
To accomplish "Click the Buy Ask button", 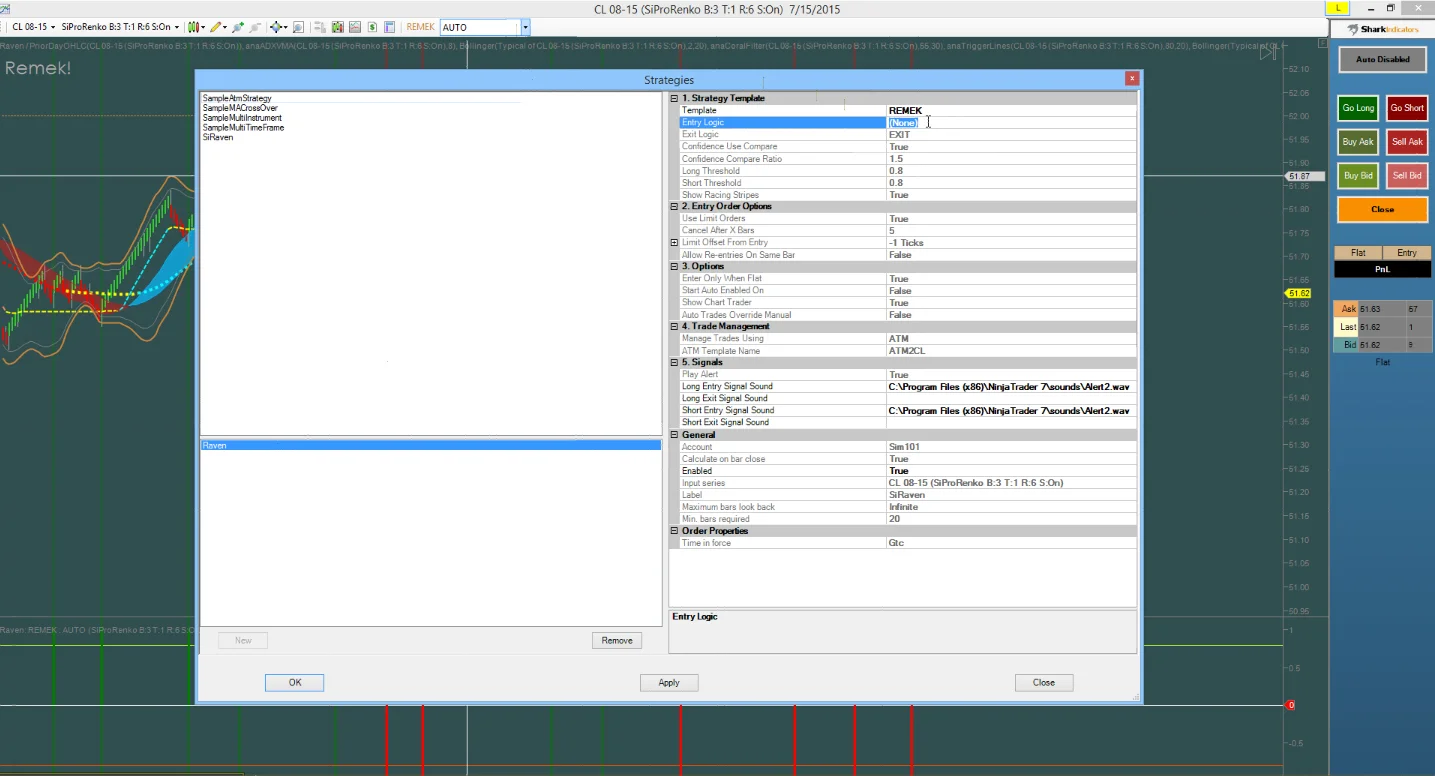I will pyautogui.click(x=1358, y=142).
